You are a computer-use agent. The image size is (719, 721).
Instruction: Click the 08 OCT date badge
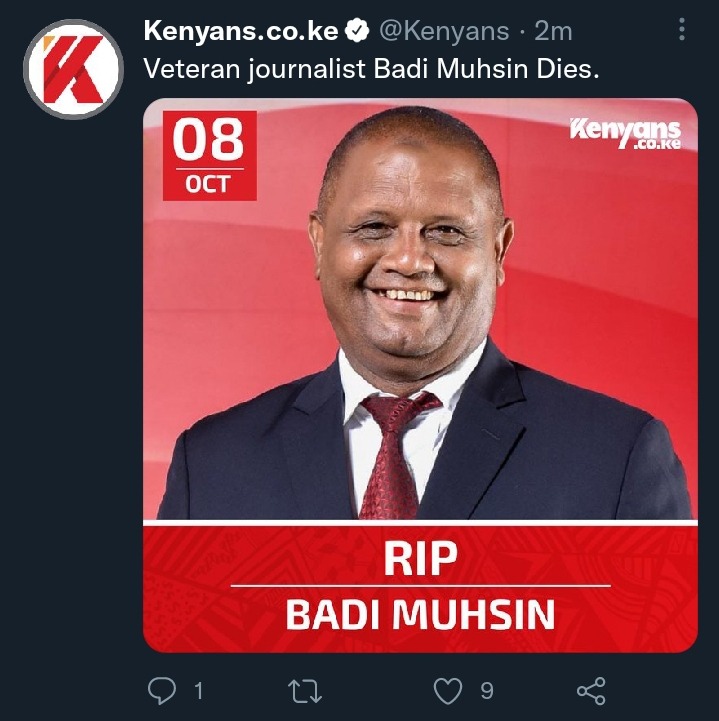210,156
